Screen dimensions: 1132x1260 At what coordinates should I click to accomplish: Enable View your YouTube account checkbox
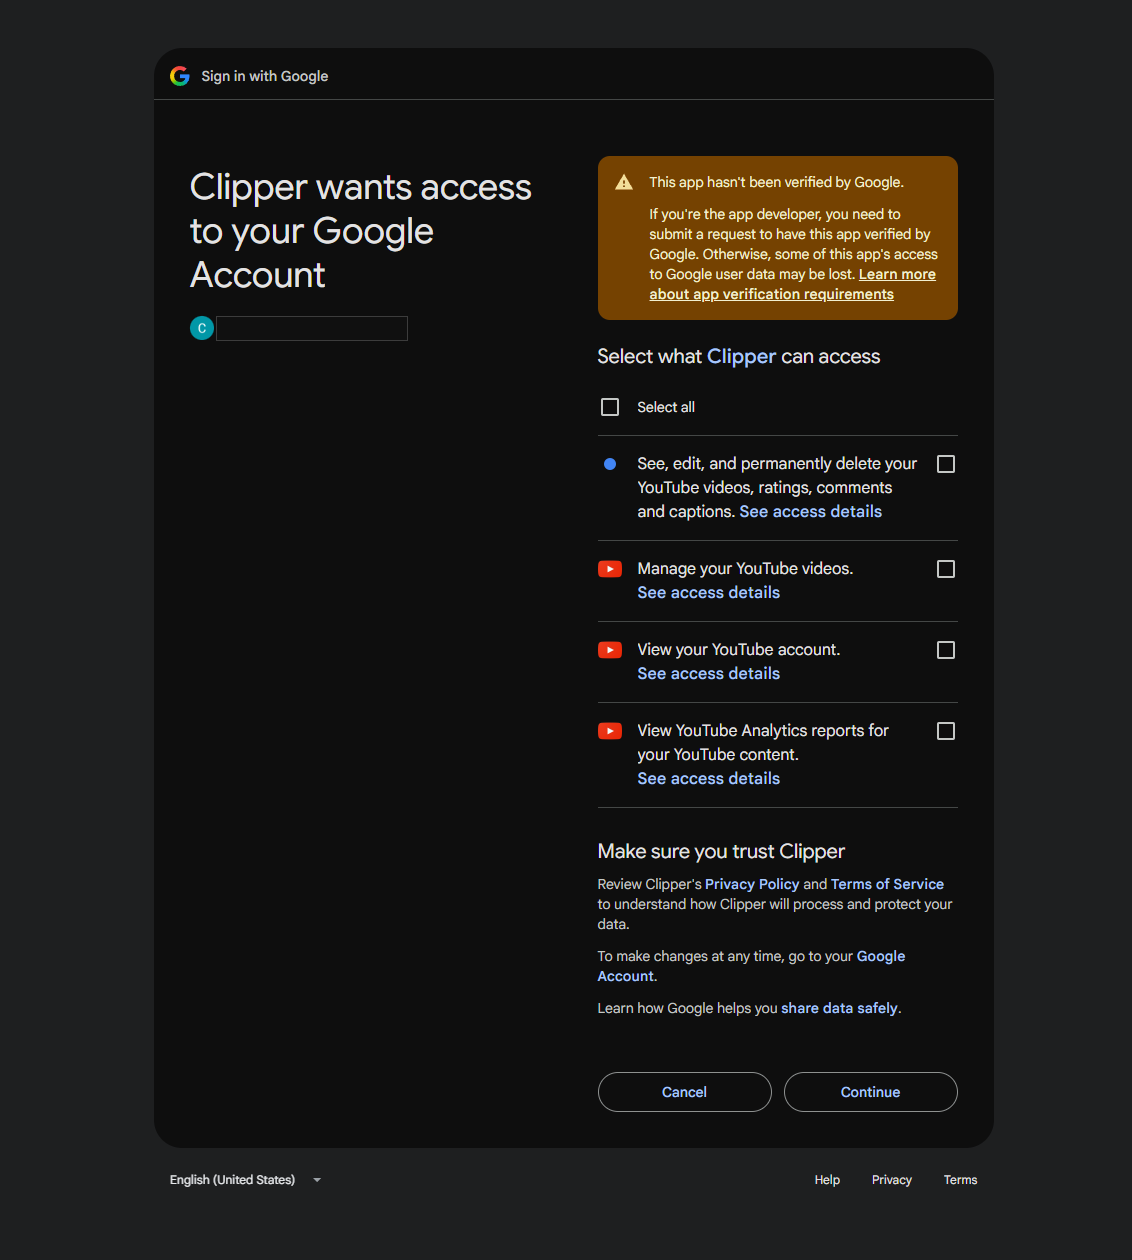click(946, 650)
